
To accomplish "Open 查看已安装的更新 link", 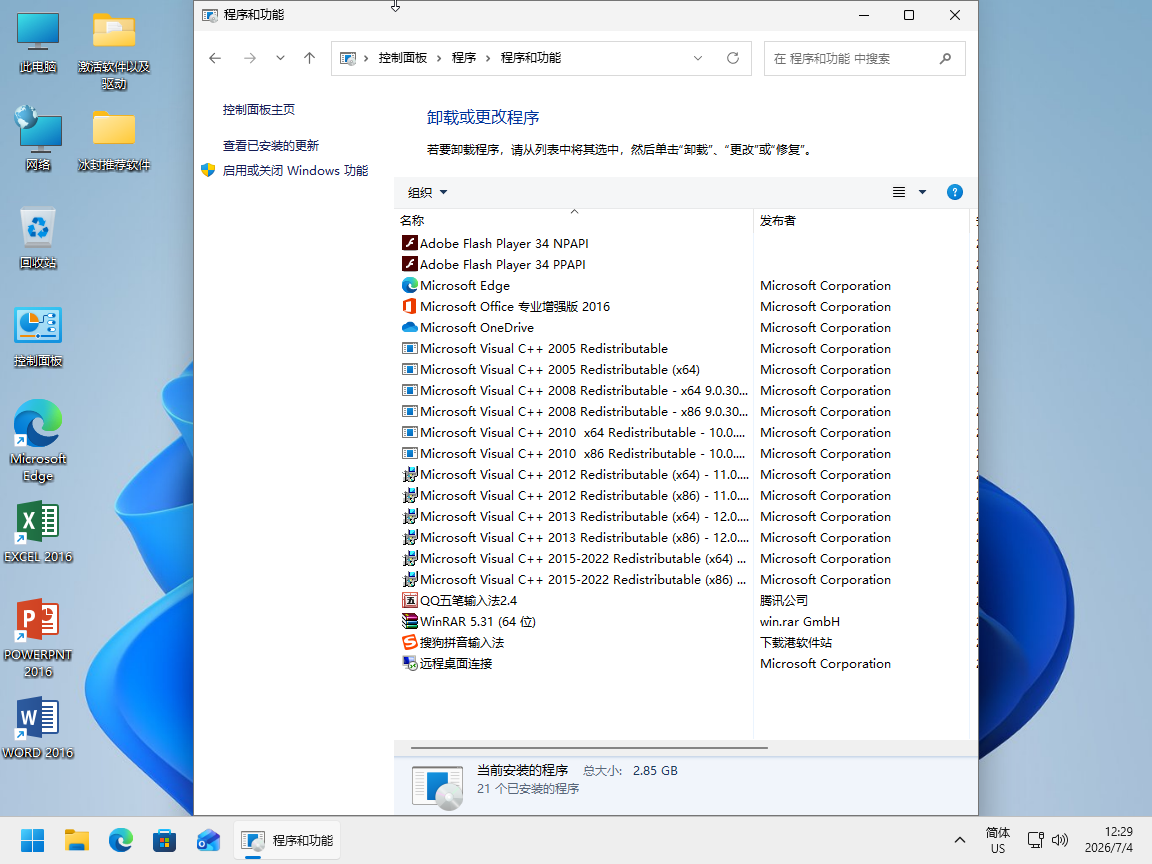I will click(x=270, y=145).
